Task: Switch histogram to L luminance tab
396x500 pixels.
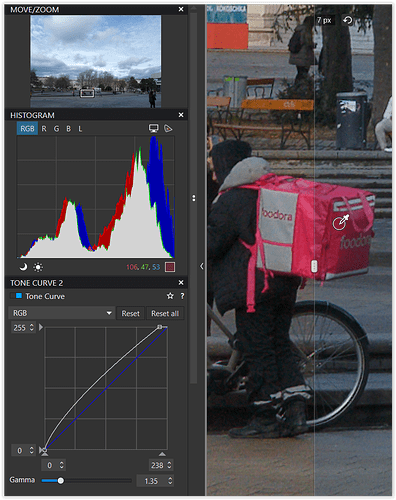Action: click(80, 129)
